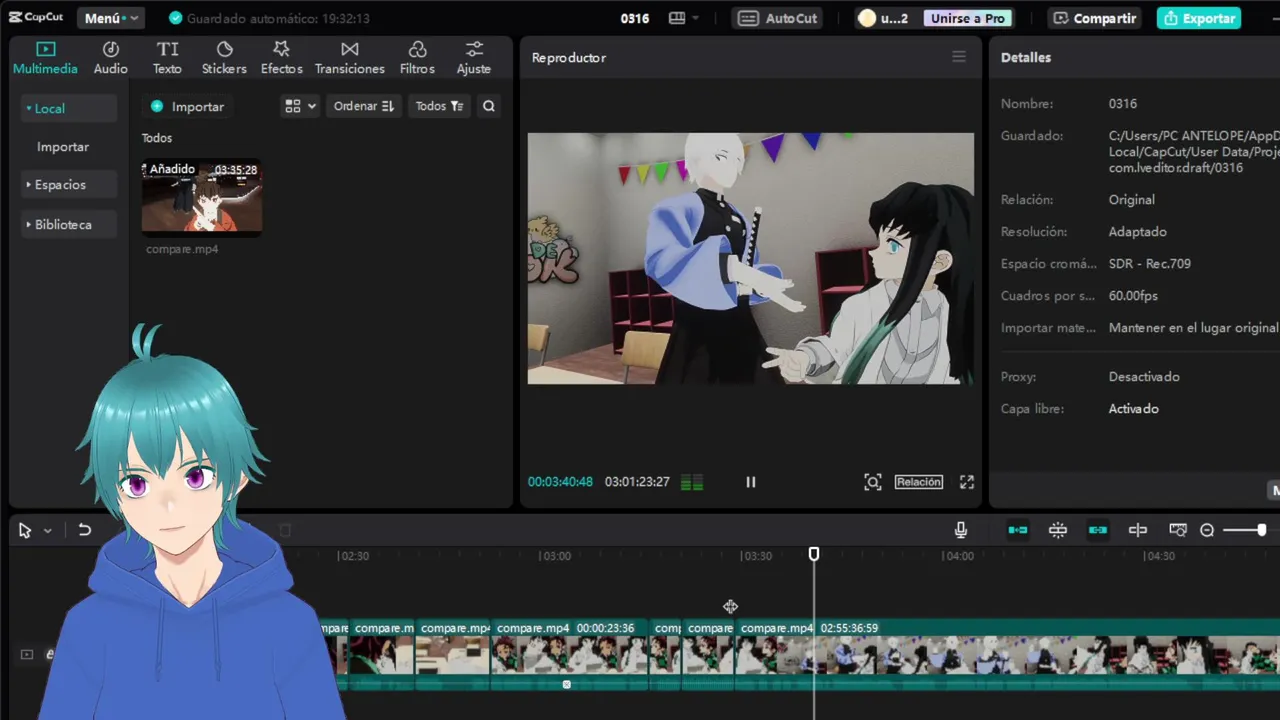Select the clip labeled 02:55:36:59

tap(1008, 656)
